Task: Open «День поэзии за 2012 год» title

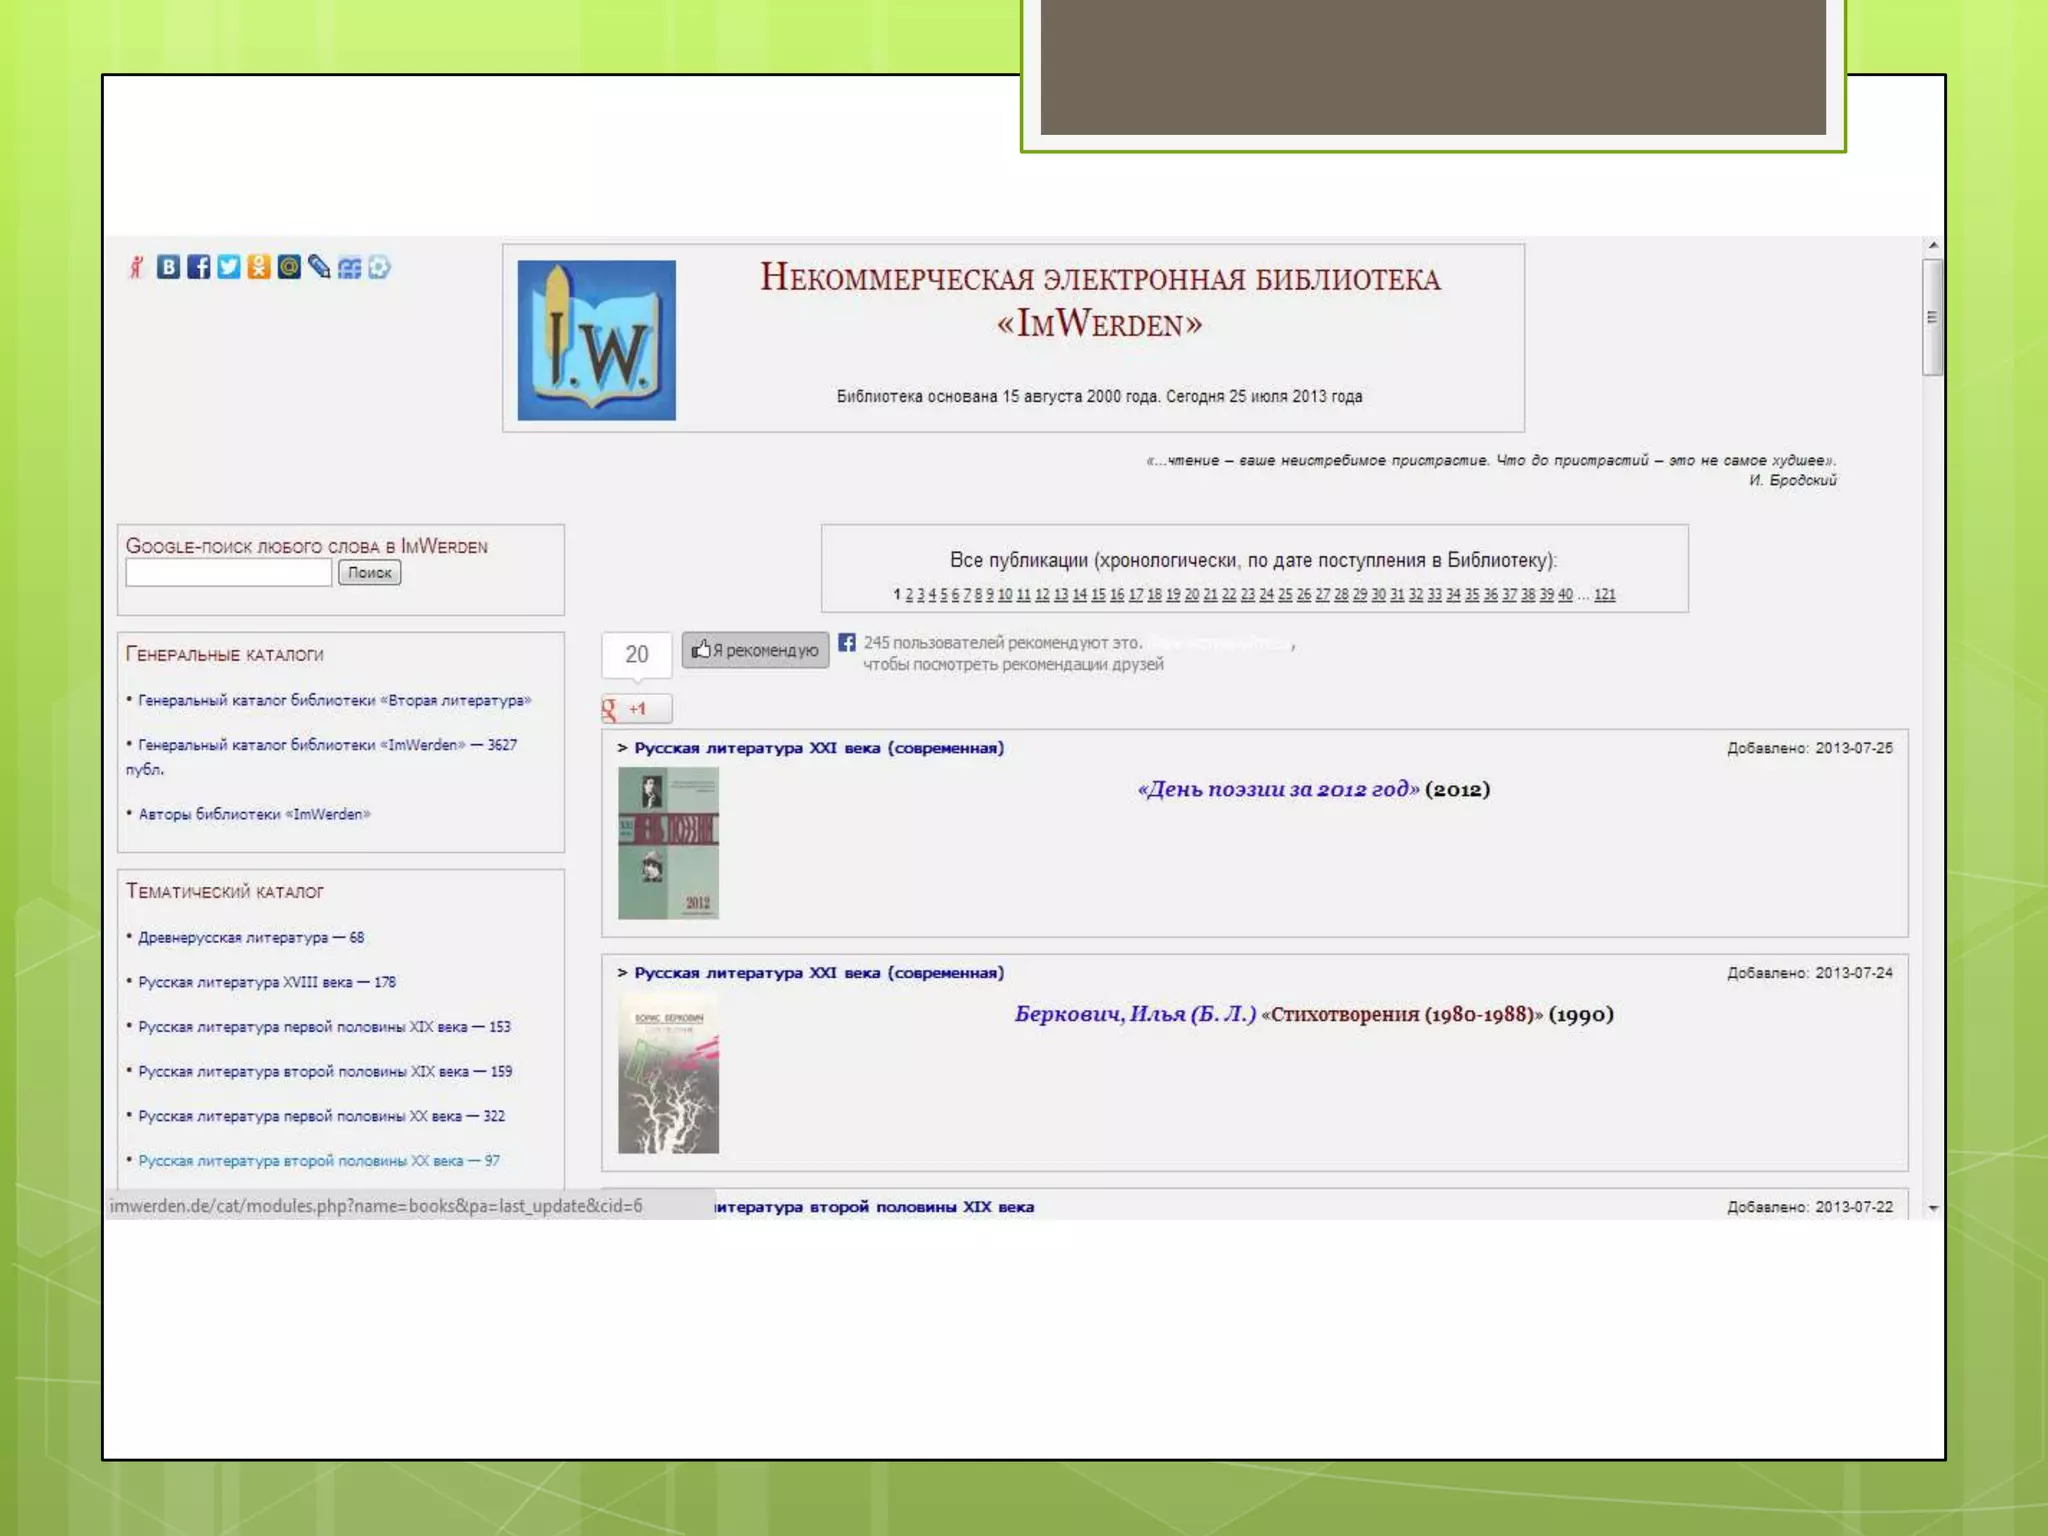Action: click(x=1278, y=789)
